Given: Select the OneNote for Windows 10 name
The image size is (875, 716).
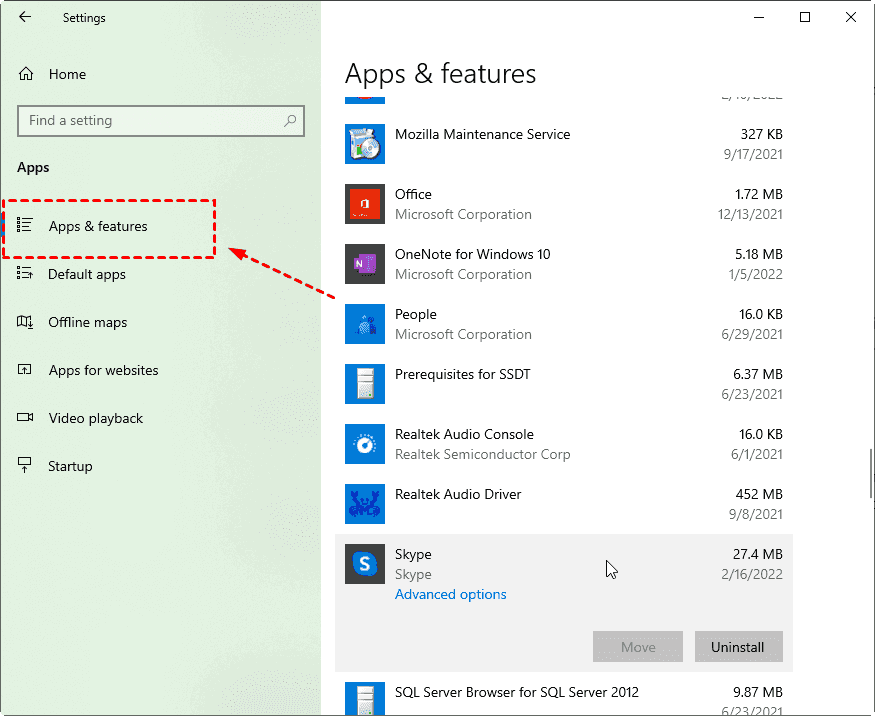Looking at the screenshot, I should [x=473, y=254].
